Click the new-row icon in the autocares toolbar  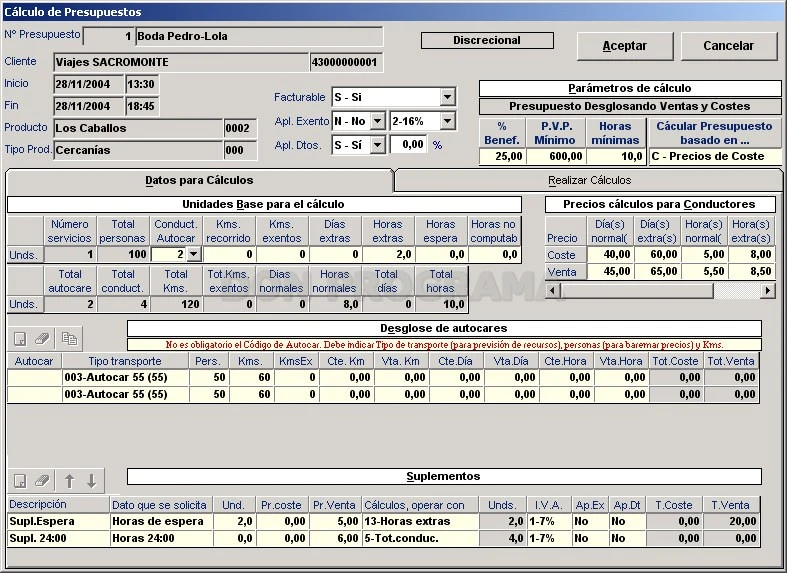click(x=20, y=339)
